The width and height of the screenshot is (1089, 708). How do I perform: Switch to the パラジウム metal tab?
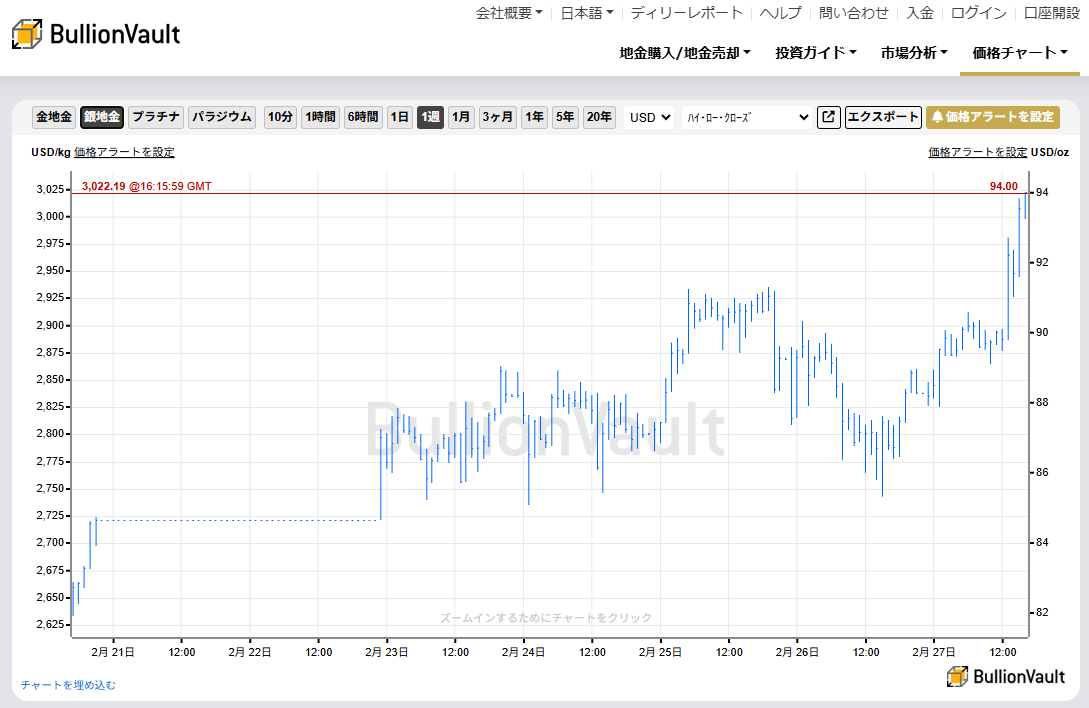pos(220,117)
